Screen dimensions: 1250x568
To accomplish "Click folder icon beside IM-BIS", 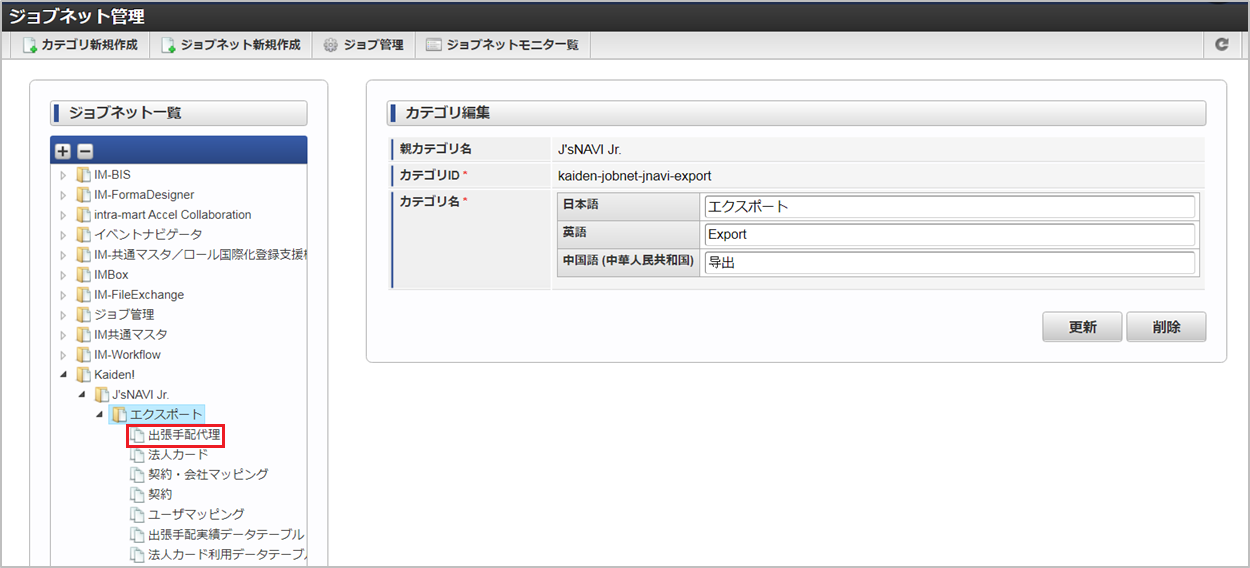I will click(83, 175).
